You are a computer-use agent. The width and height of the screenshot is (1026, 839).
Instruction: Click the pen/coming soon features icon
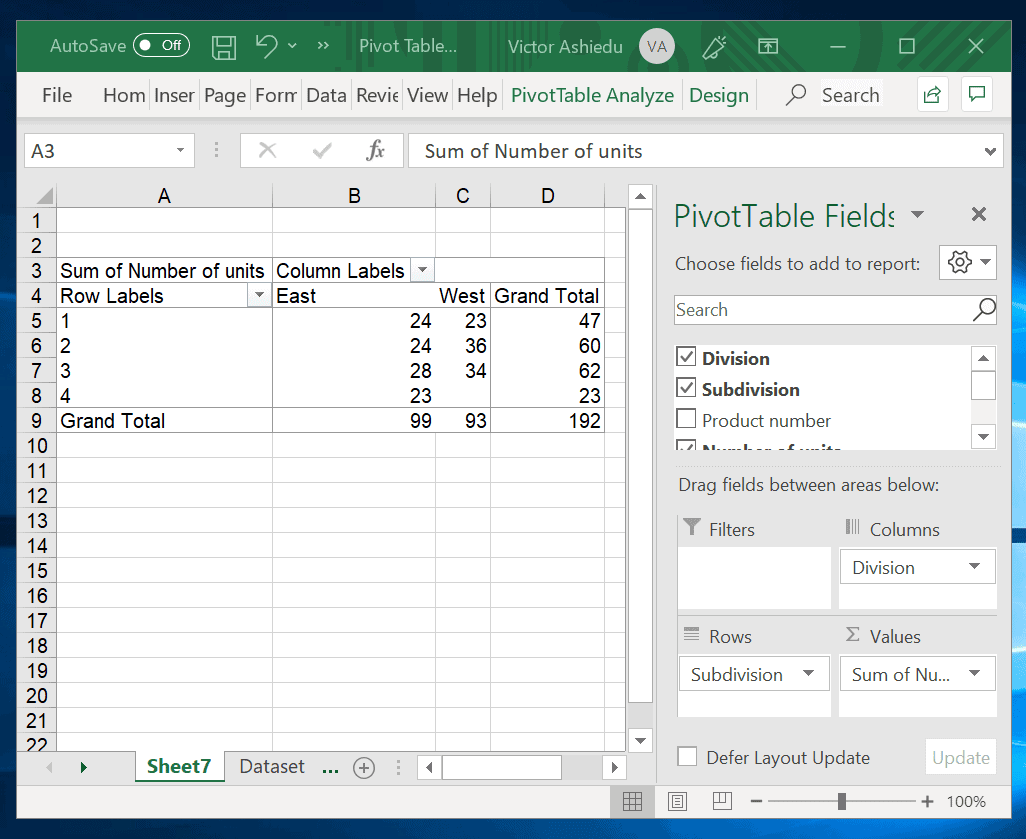pos(714,46)
